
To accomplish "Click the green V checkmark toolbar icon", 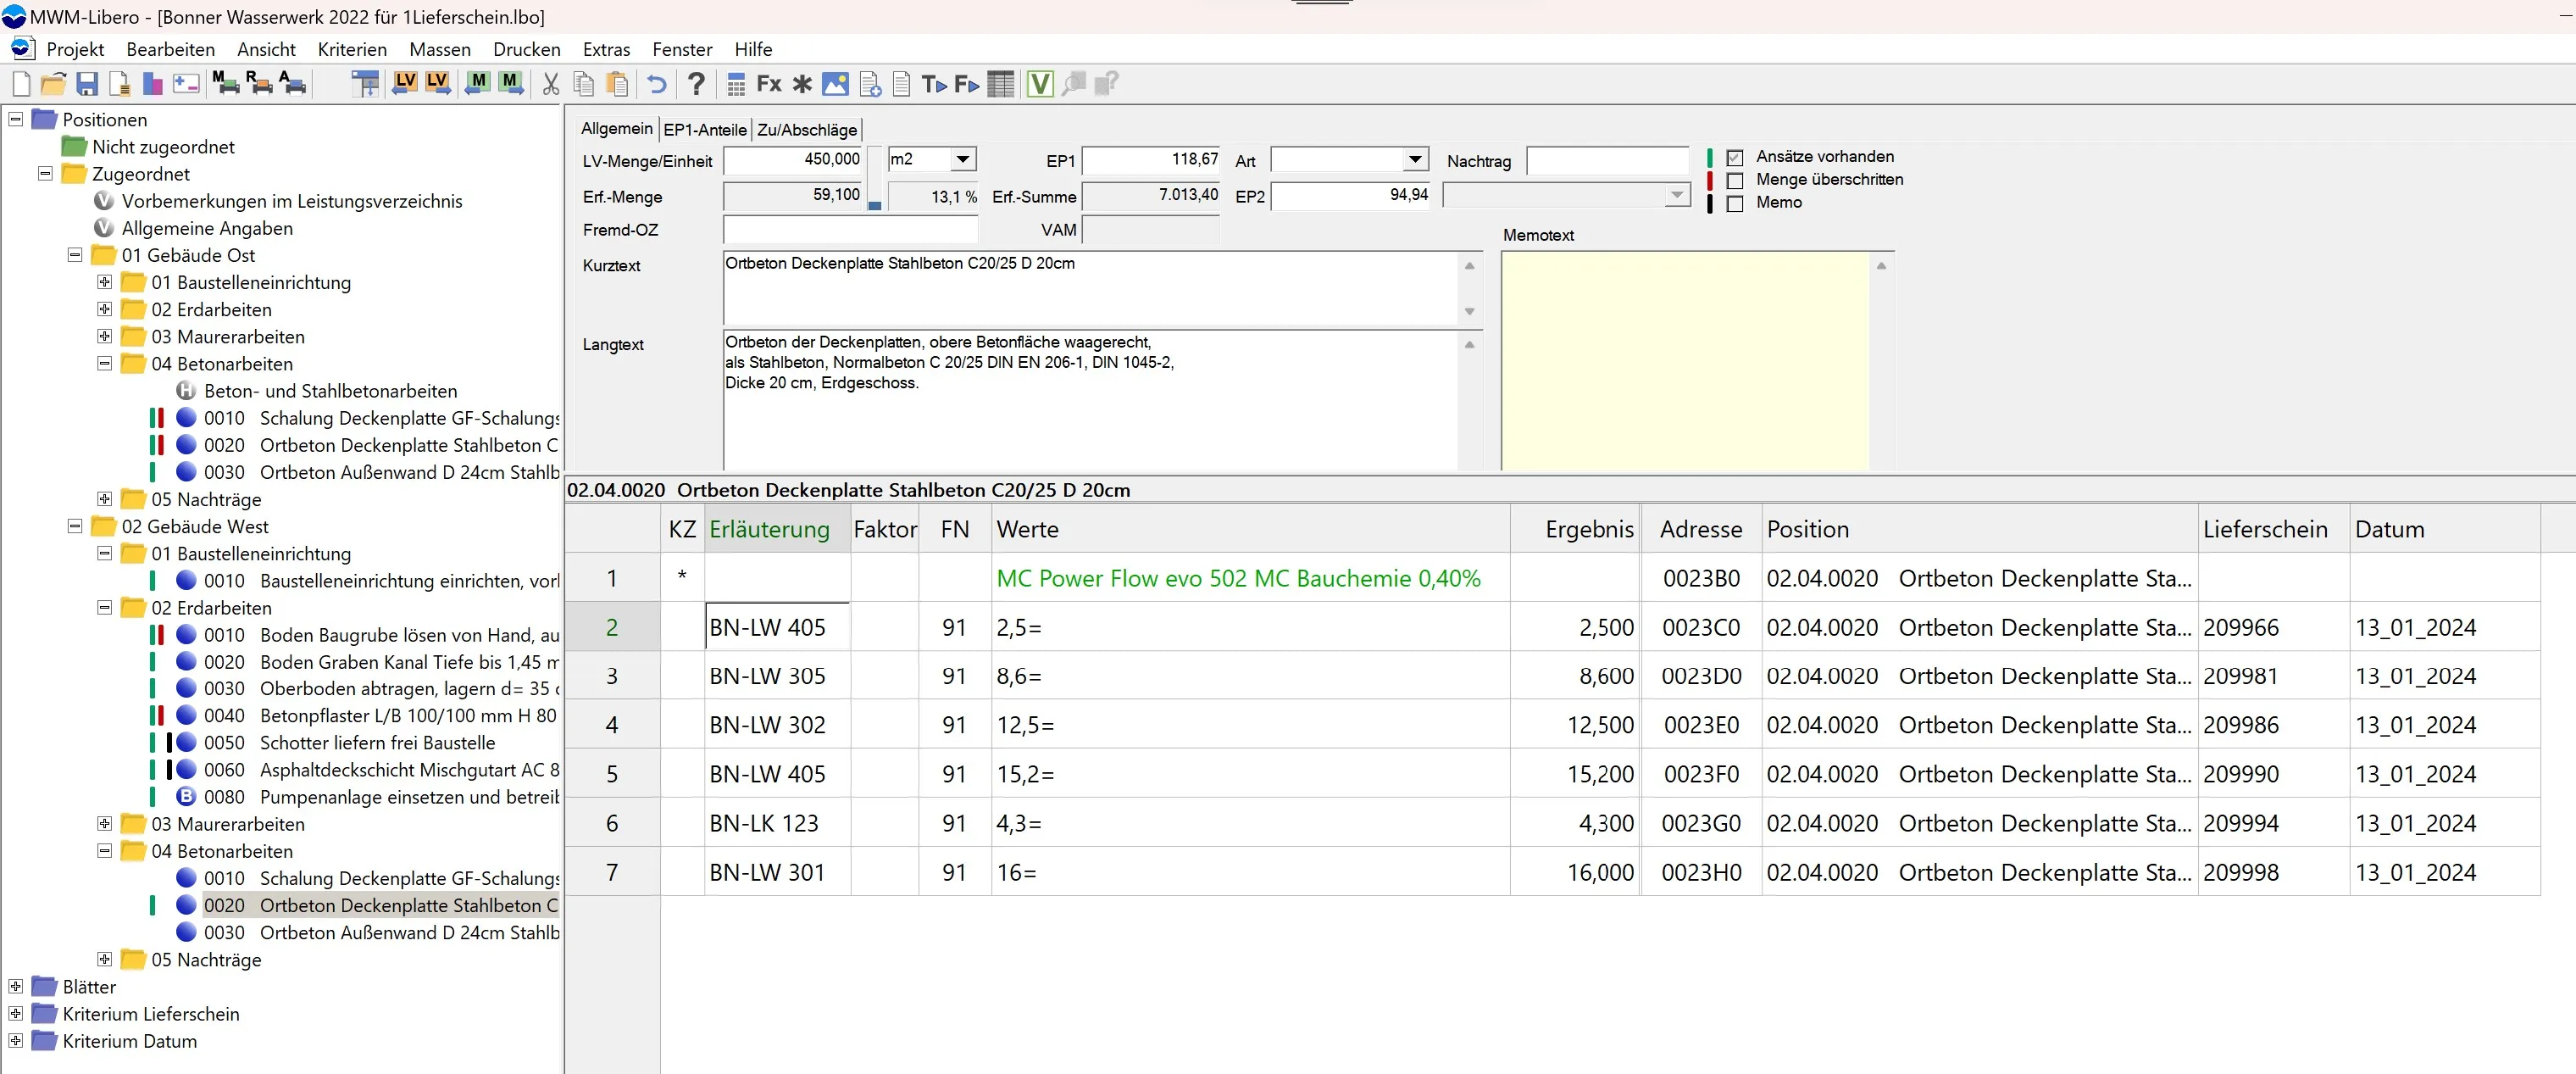I will [x=1040, y=84].
